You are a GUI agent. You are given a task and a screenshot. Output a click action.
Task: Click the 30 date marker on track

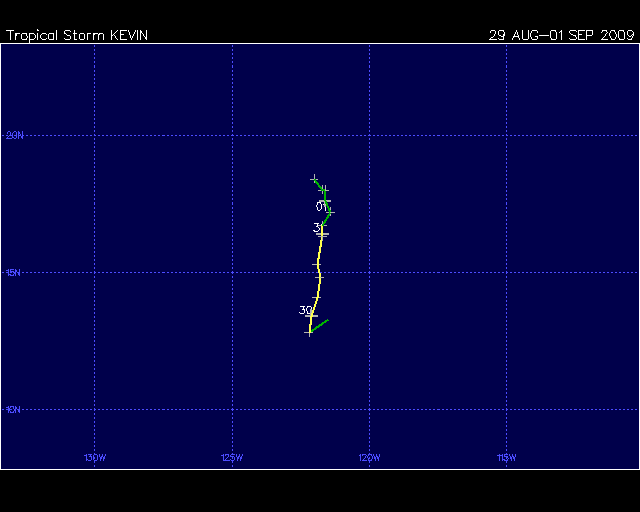coord(306,311)
